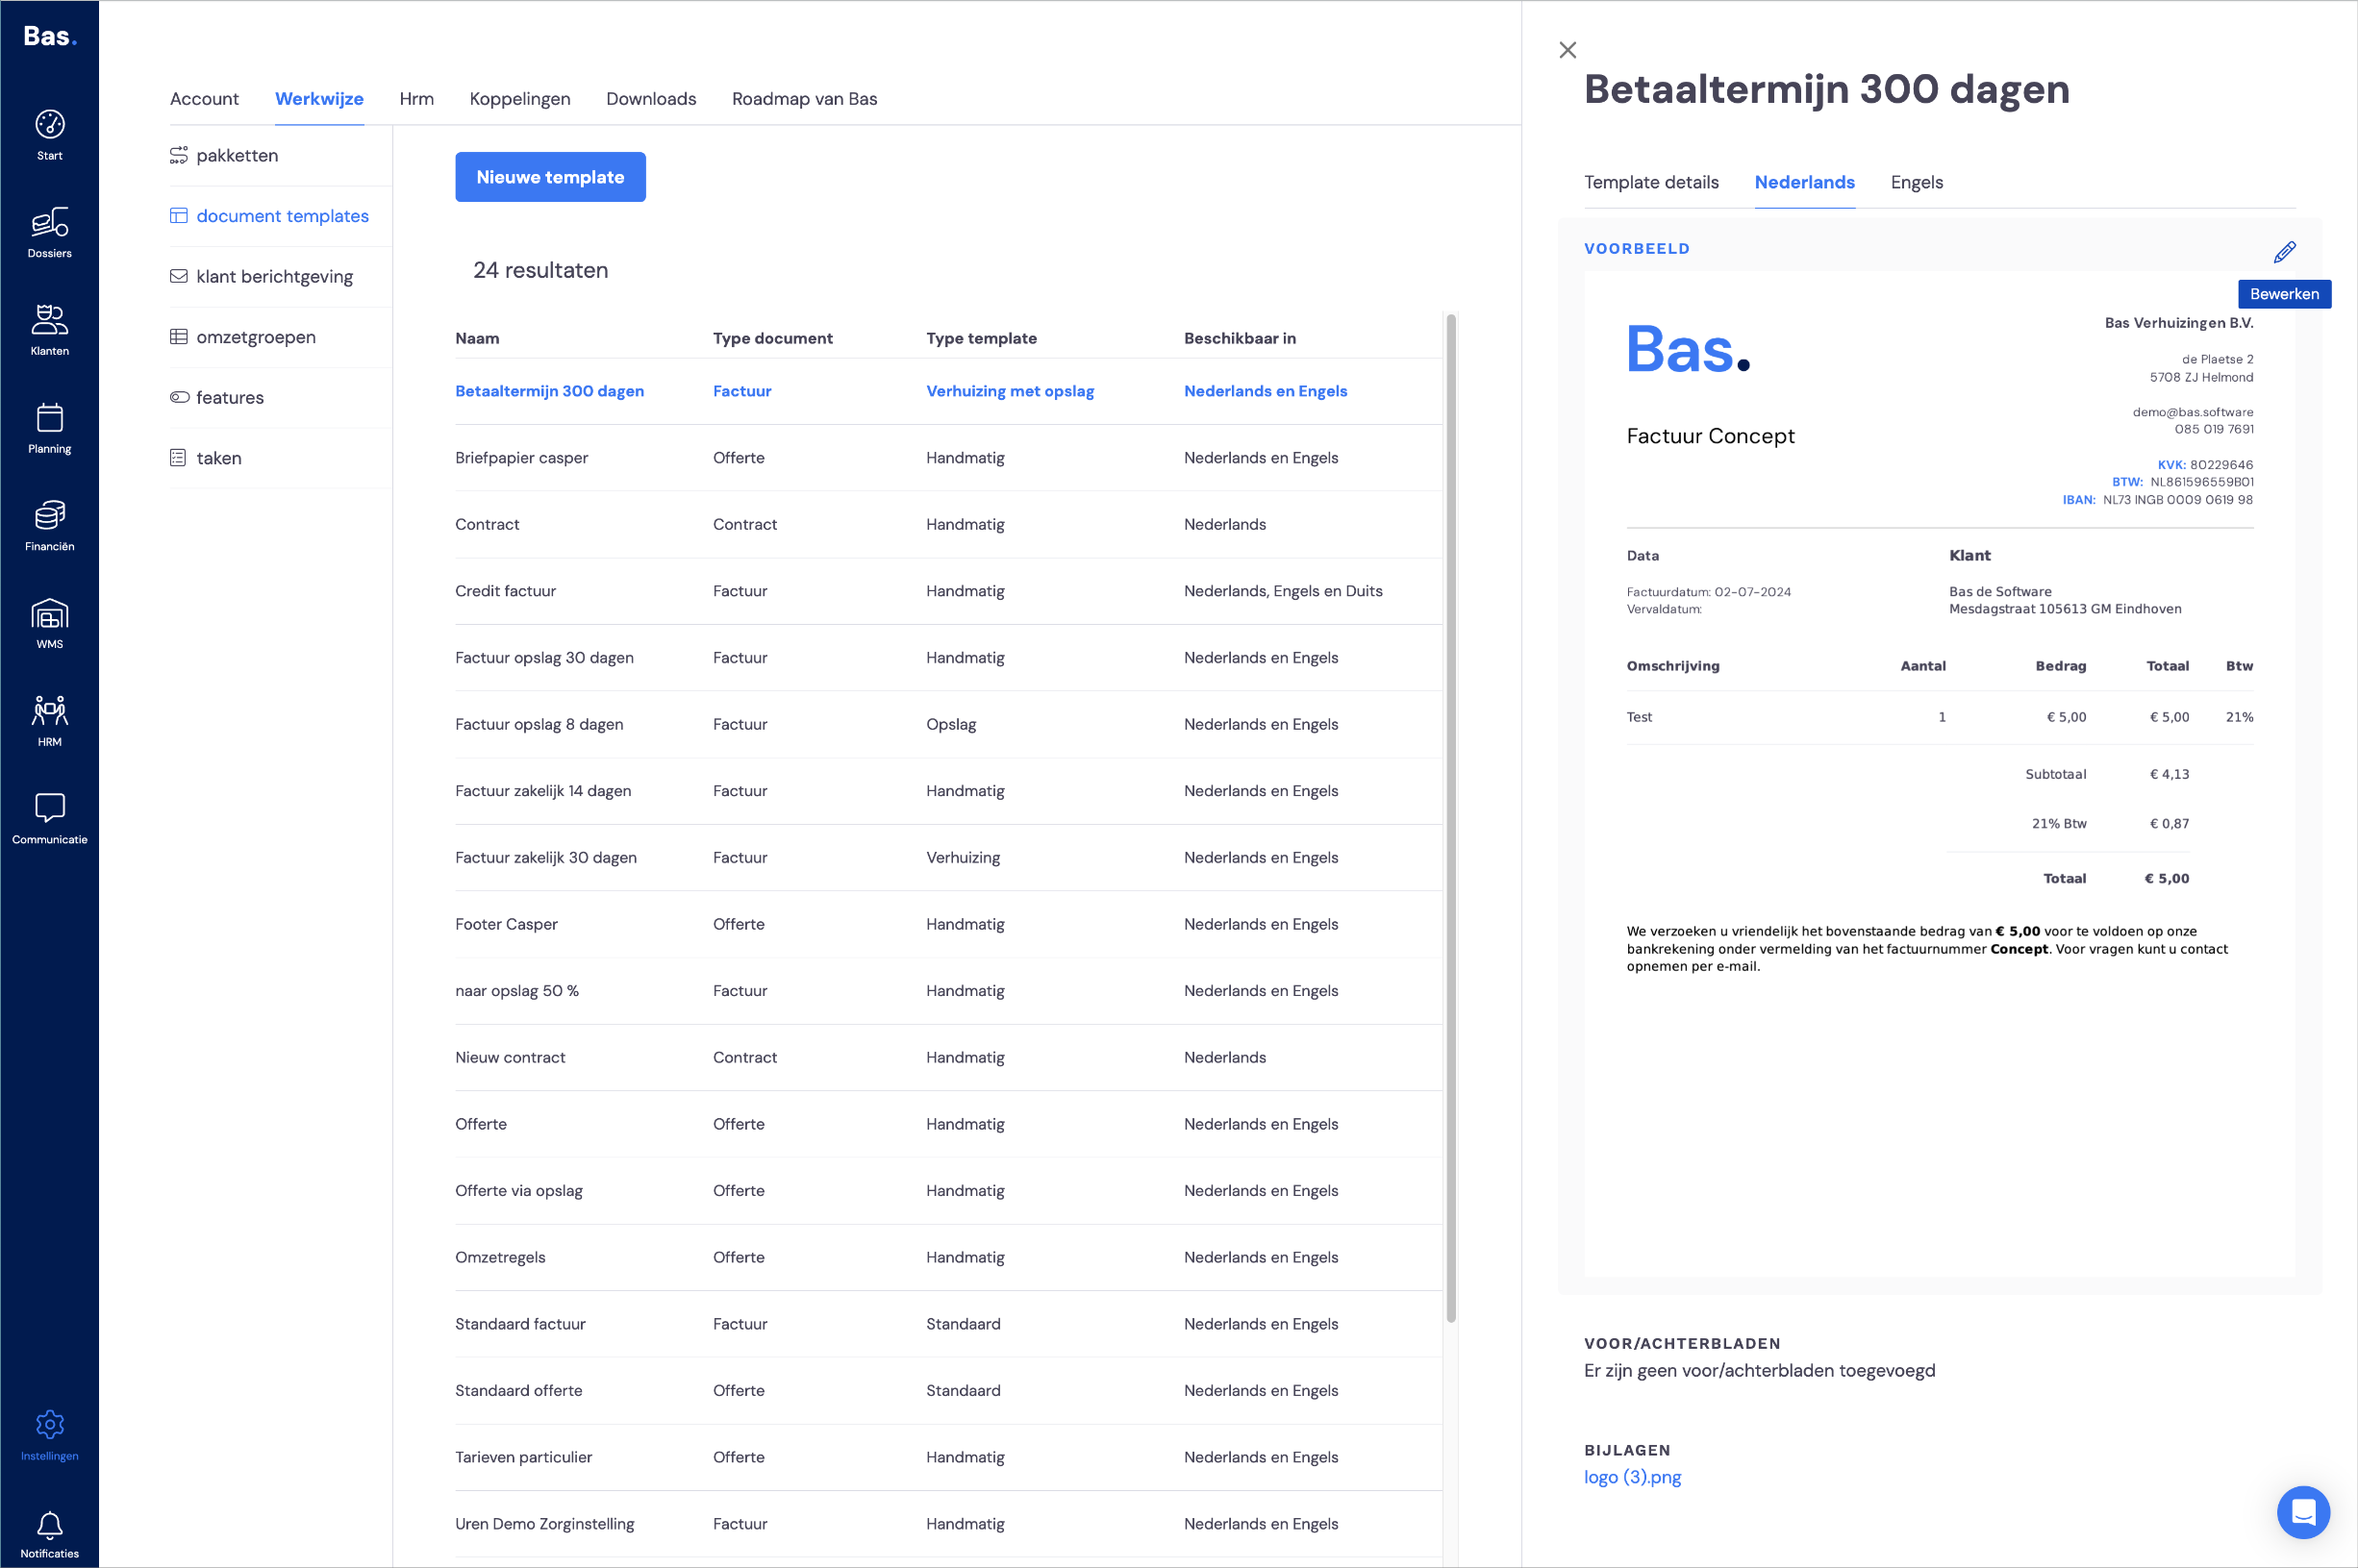This screenshot has width=2358, height=1568.
Task: Open the Contract template row
Action: click(948, 524)
